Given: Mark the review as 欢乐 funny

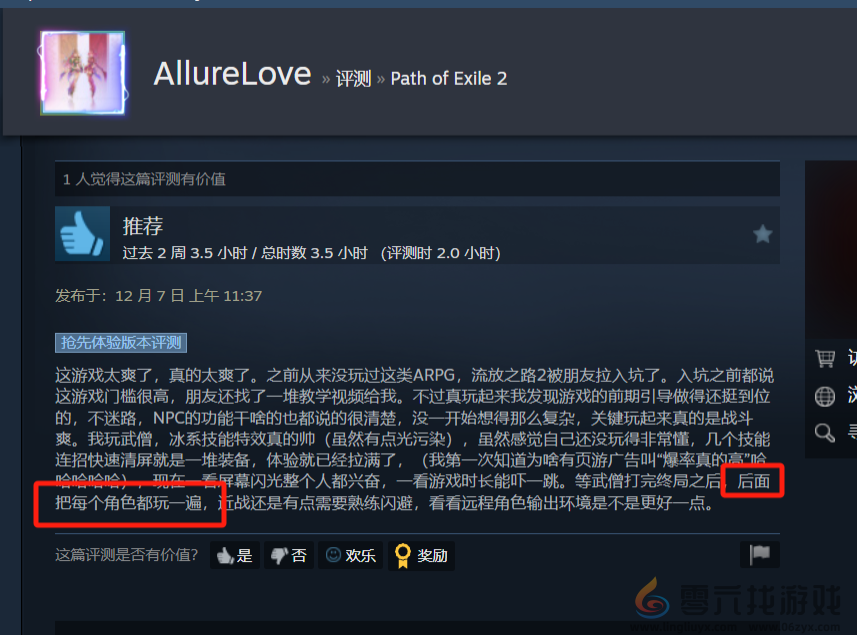Looking at the screenshot, I should tap(350, 556).
